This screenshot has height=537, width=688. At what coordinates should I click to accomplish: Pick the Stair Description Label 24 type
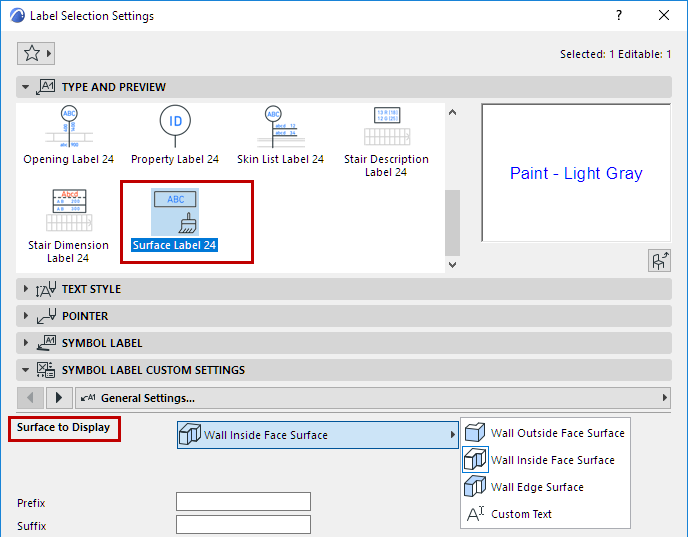387,141
